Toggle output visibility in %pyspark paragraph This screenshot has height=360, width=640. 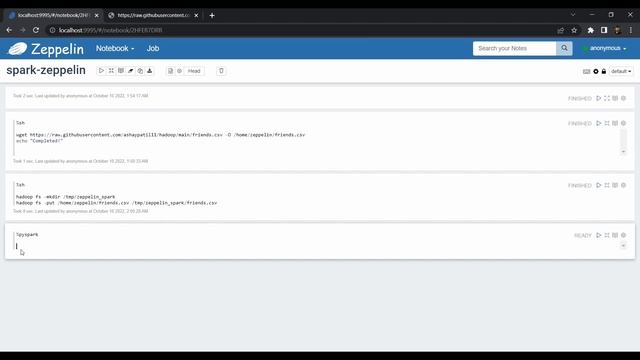click(615, 235)
